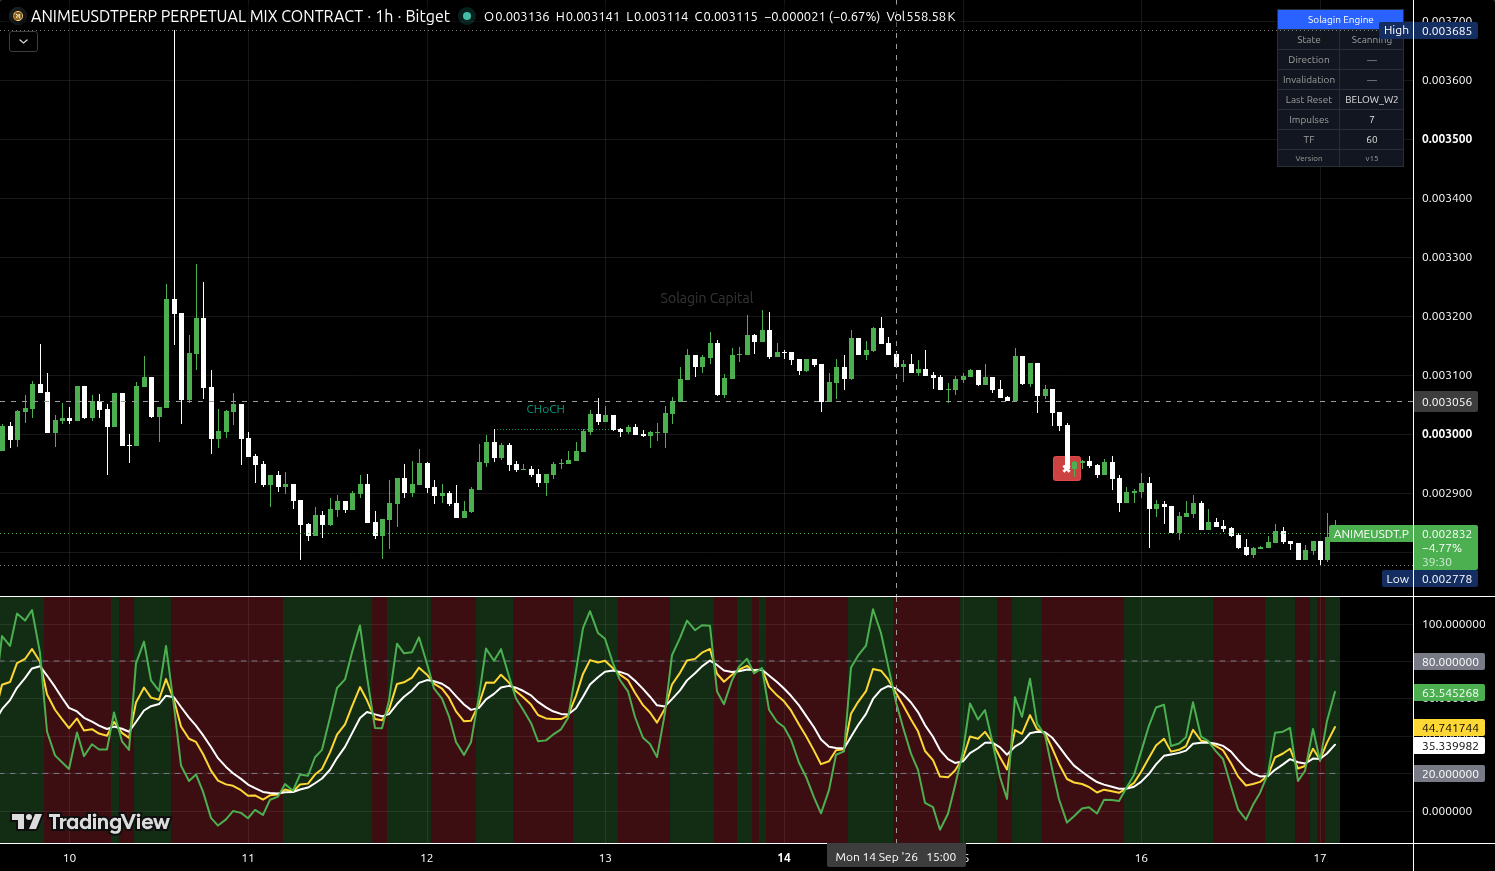Click the current price label 0.002832

click(1447, 534)
